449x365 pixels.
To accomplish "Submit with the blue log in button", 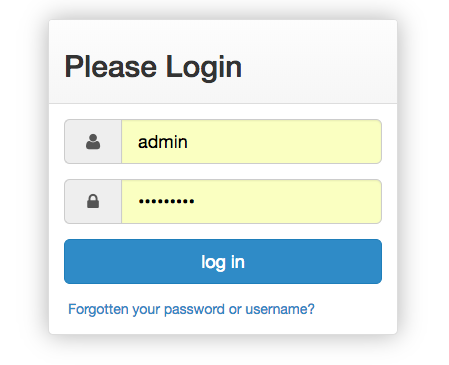I will pyautogui.click(x=223, y=261).
